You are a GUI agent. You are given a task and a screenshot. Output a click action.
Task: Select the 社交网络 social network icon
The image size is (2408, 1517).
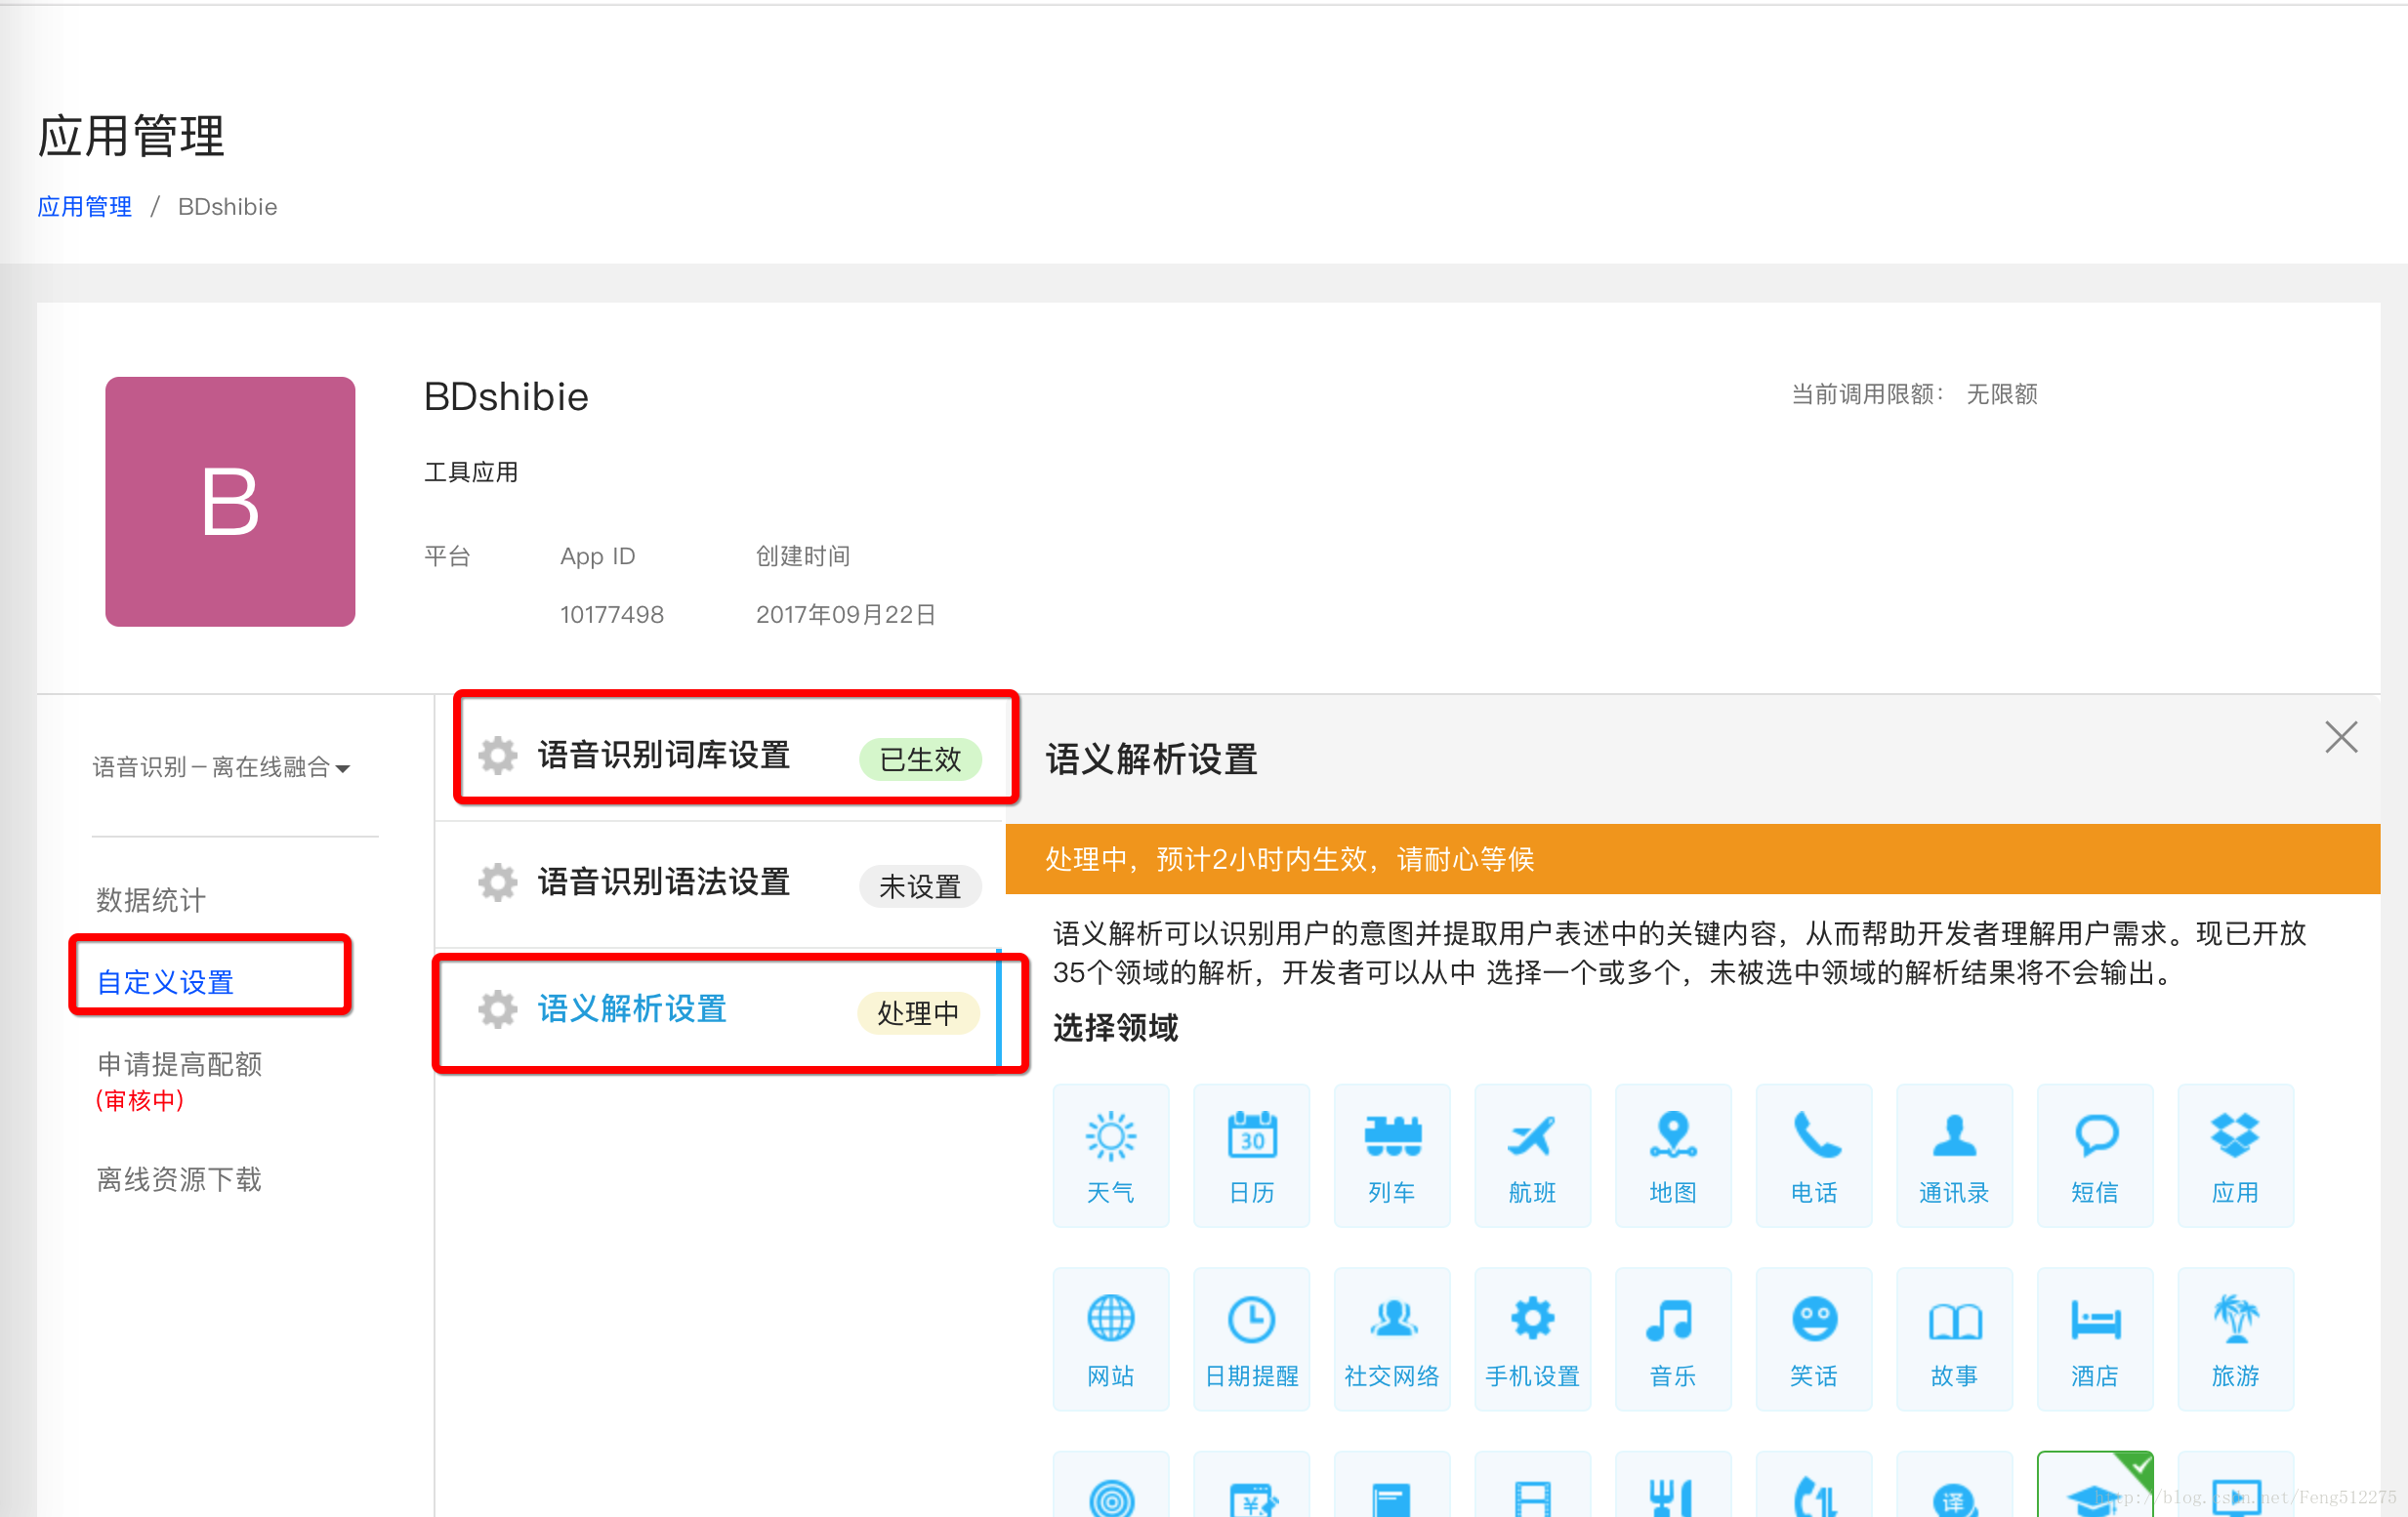[1392, 1339]
